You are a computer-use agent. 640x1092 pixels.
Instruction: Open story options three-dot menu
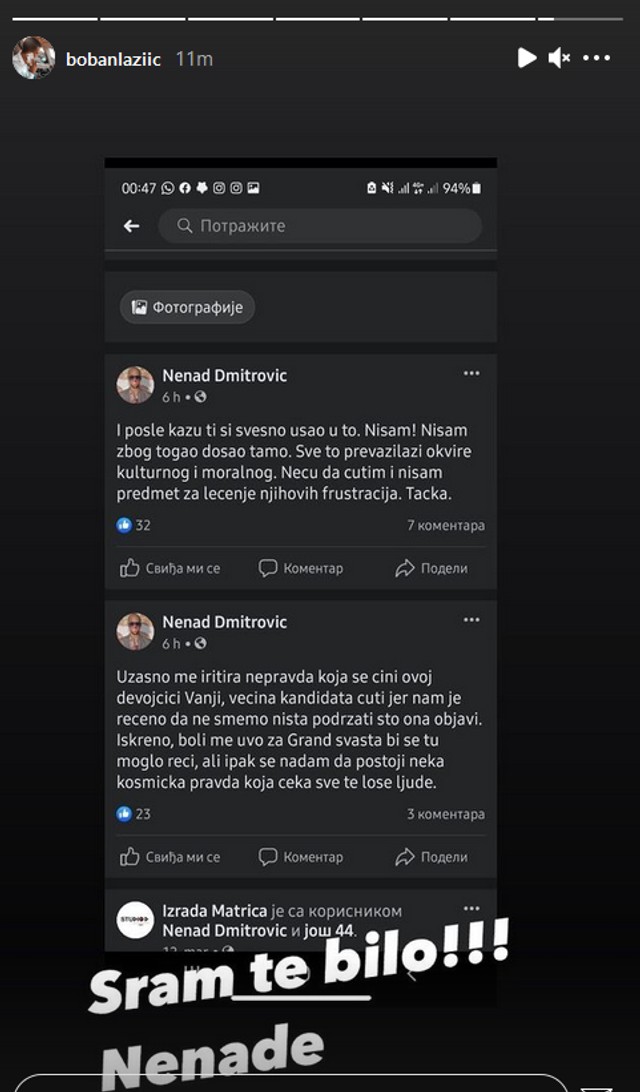596,58
